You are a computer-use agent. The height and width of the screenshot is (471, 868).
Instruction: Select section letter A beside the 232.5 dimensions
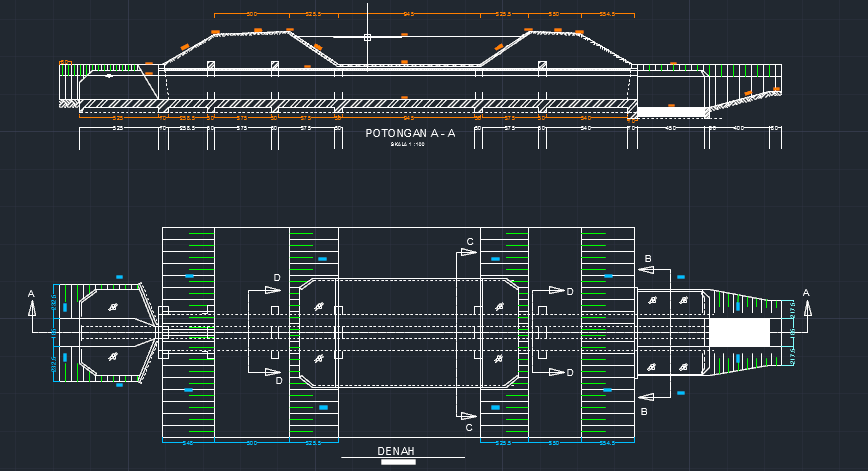click(31, 294)
